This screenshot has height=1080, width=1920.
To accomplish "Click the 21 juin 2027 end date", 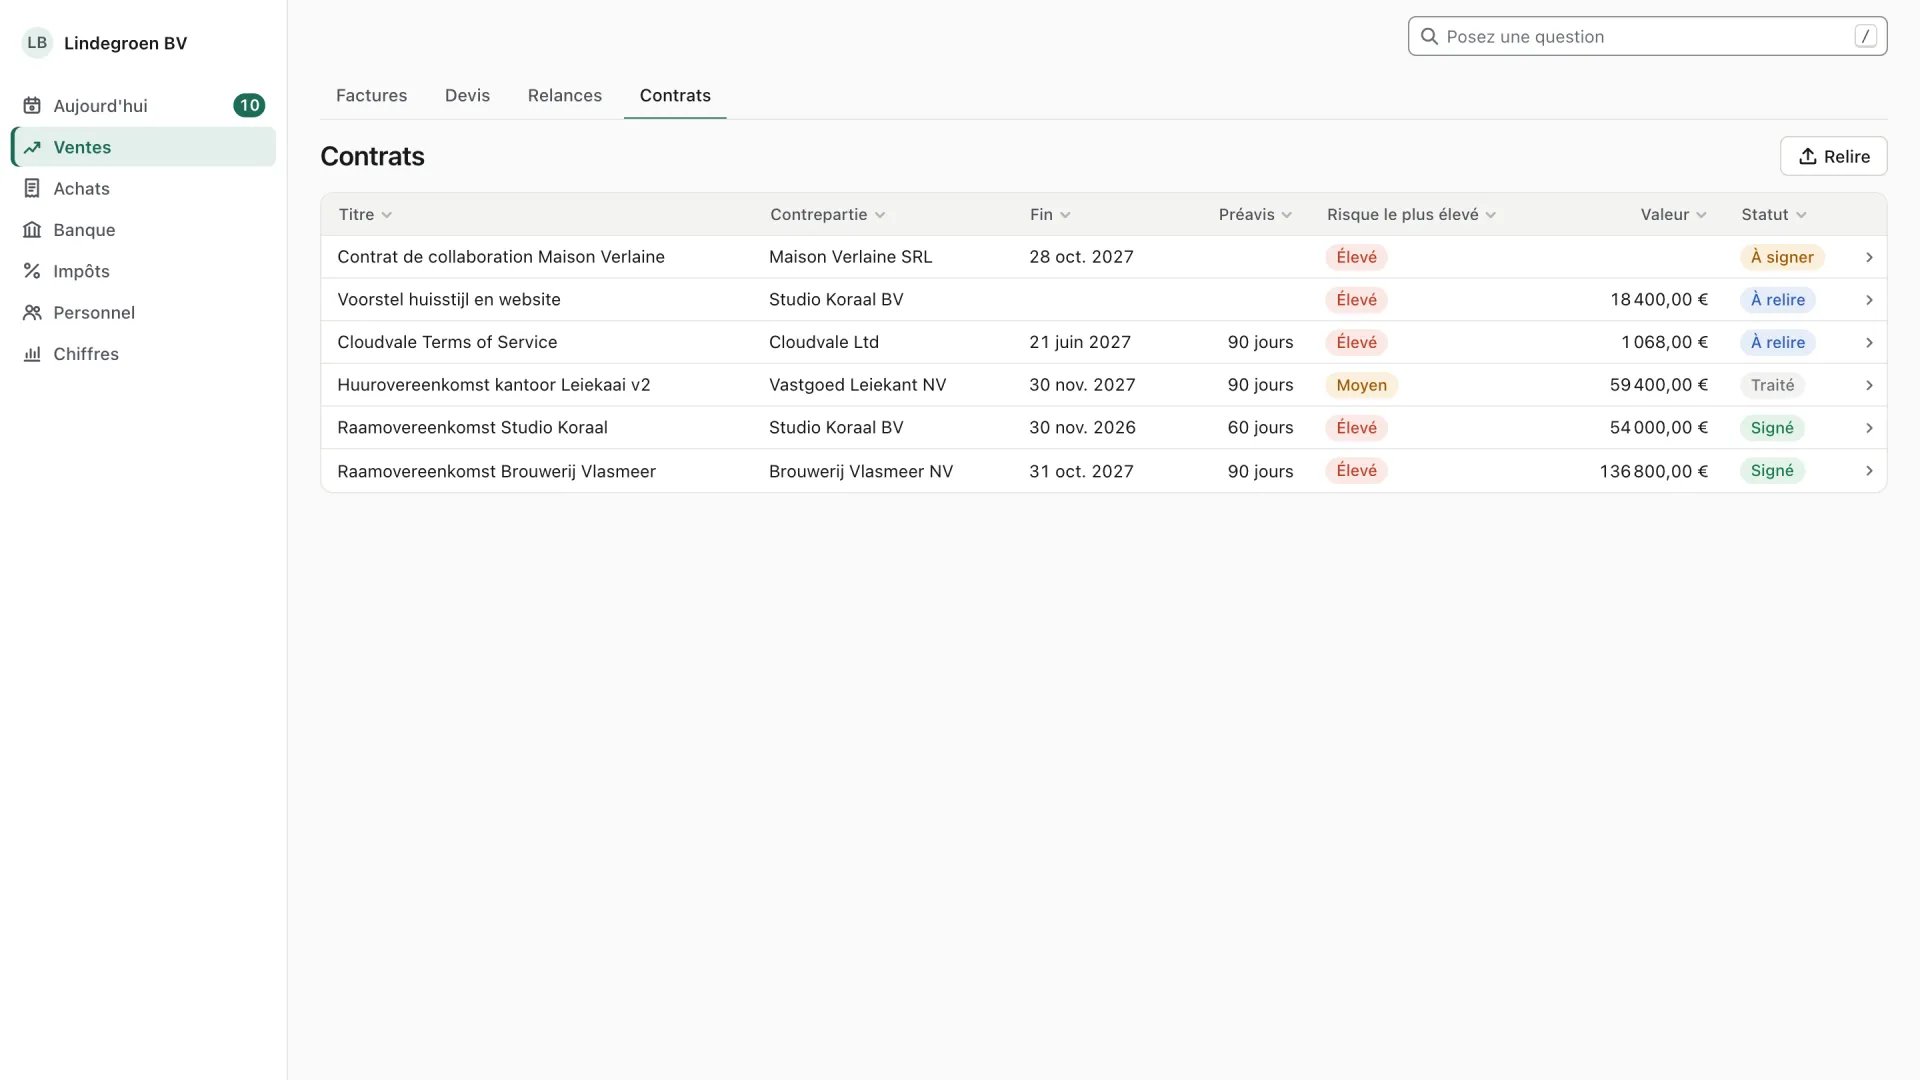I will click(x=1080, y=342).
